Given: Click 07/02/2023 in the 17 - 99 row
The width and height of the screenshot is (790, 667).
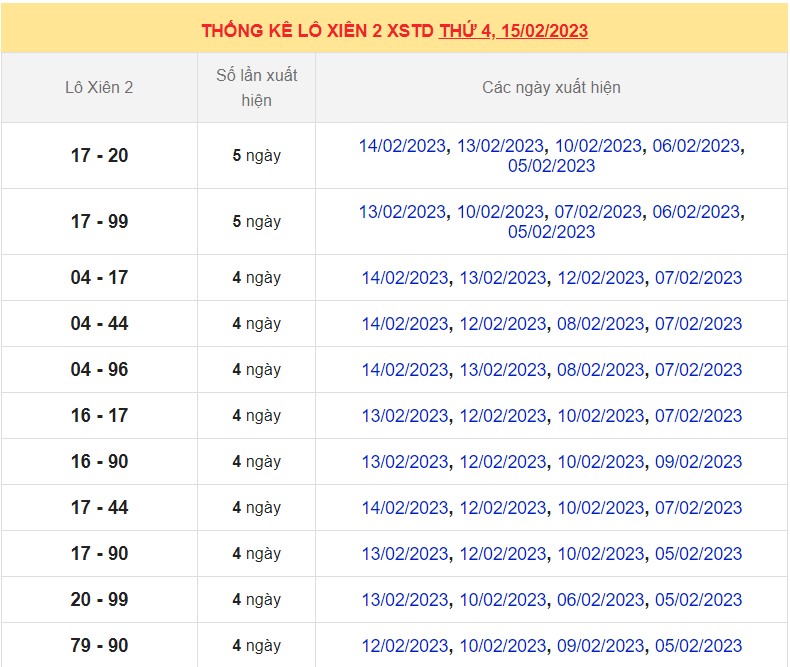Looking at the screenshot, I should 598,212.
